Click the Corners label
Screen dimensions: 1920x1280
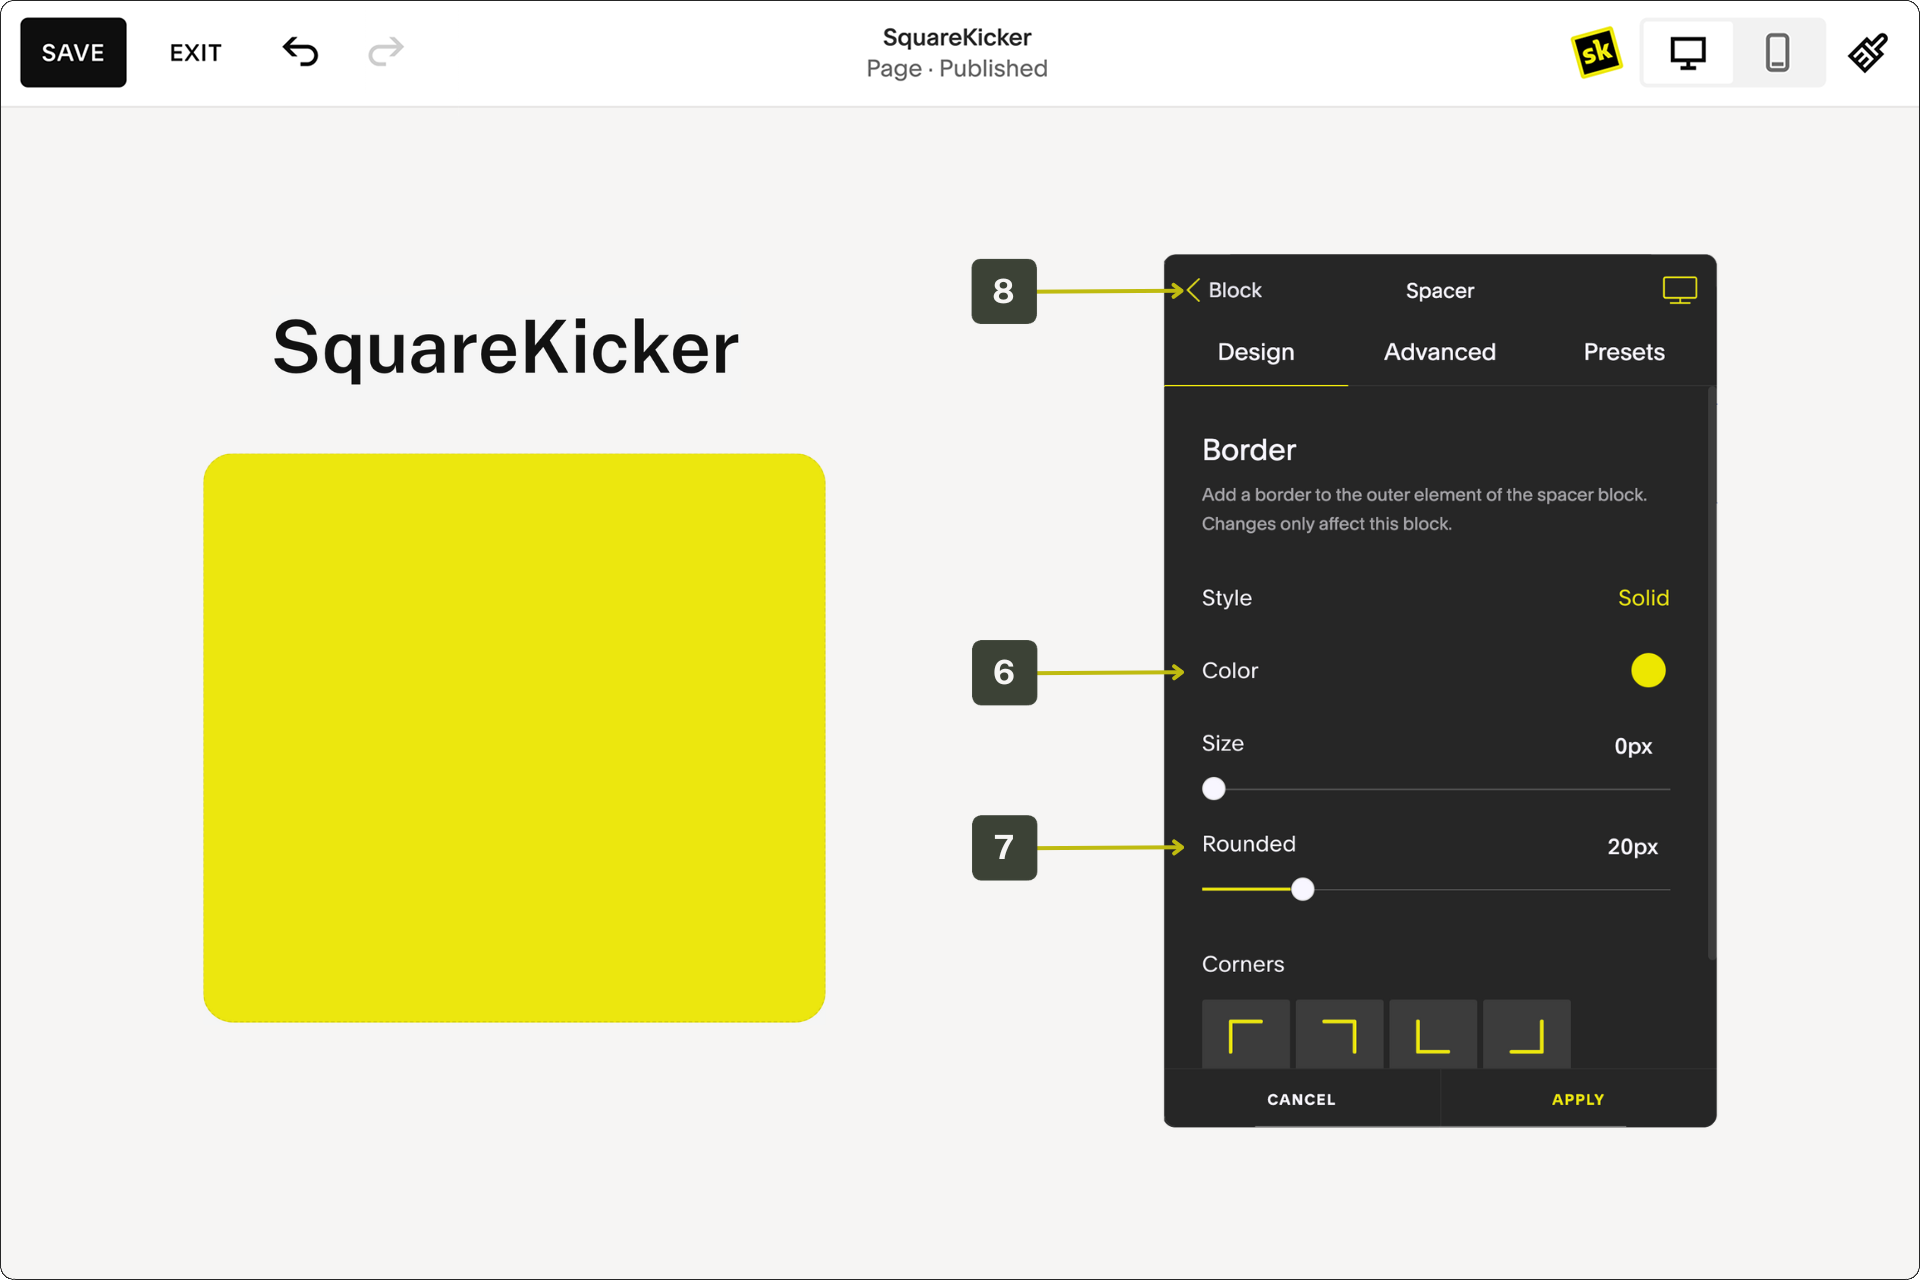(x=1243, y=964)
